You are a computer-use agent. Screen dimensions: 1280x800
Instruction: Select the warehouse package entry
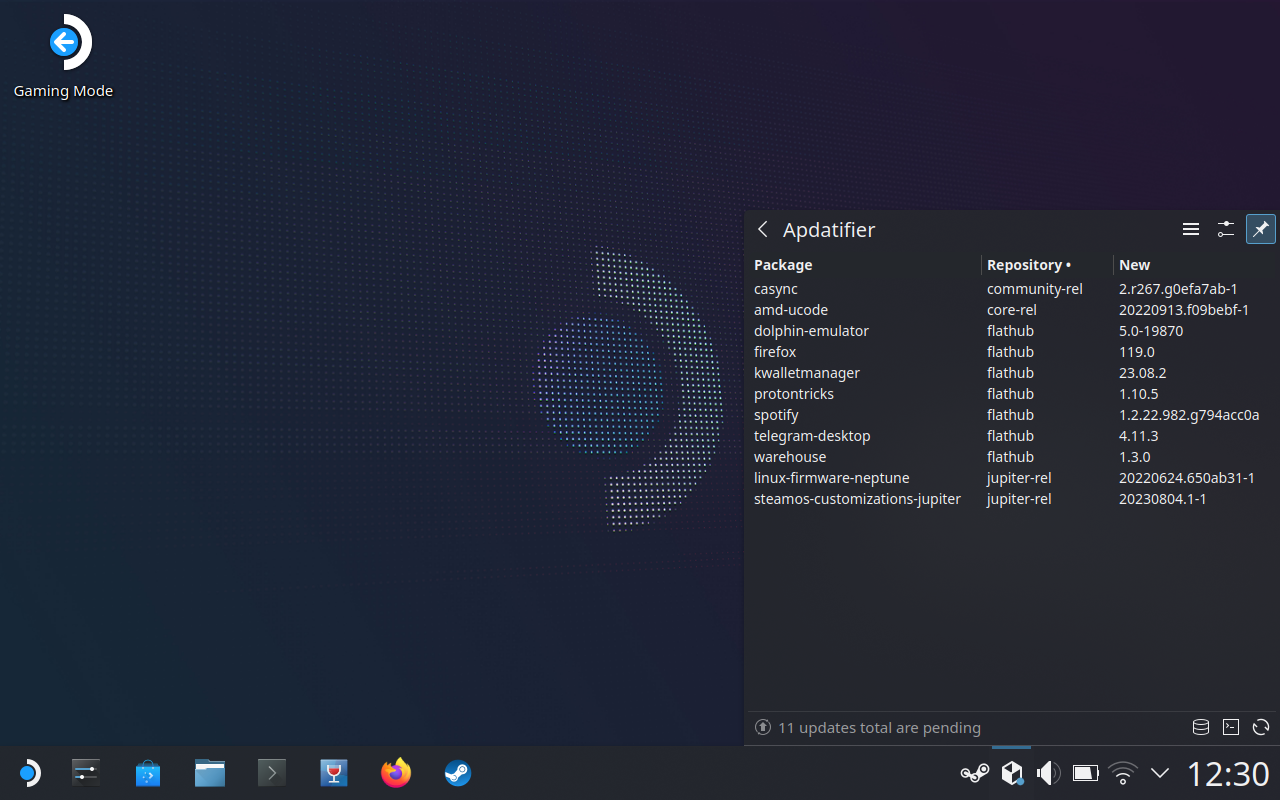(1012, 457)
